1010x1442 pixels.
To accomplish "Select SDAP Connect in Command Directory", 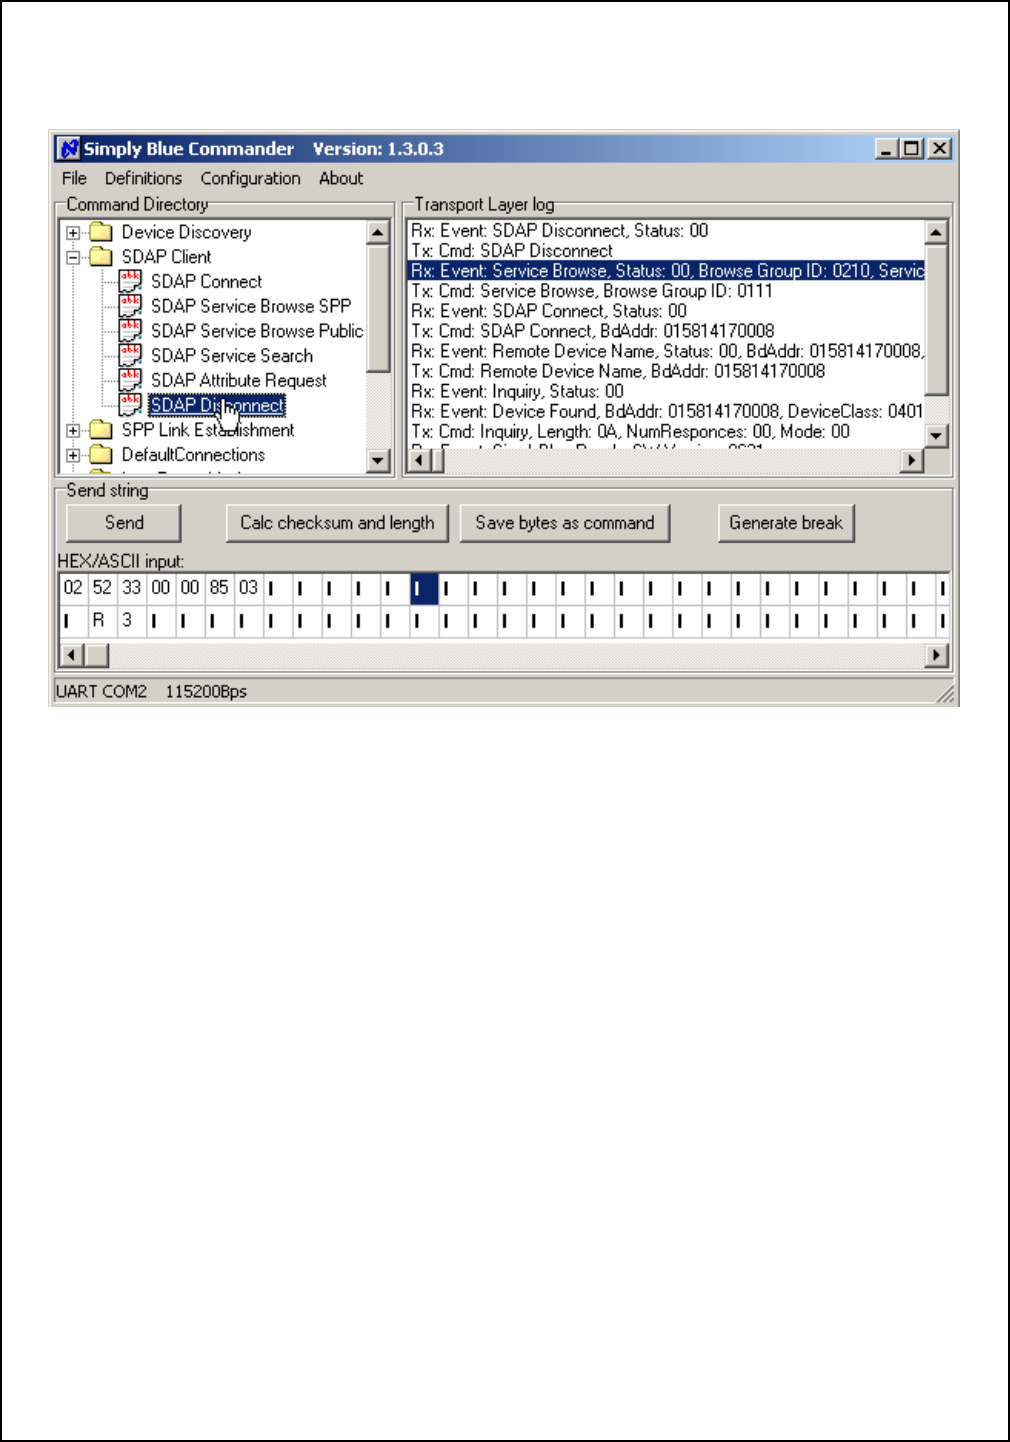I will tap(206, 281).
